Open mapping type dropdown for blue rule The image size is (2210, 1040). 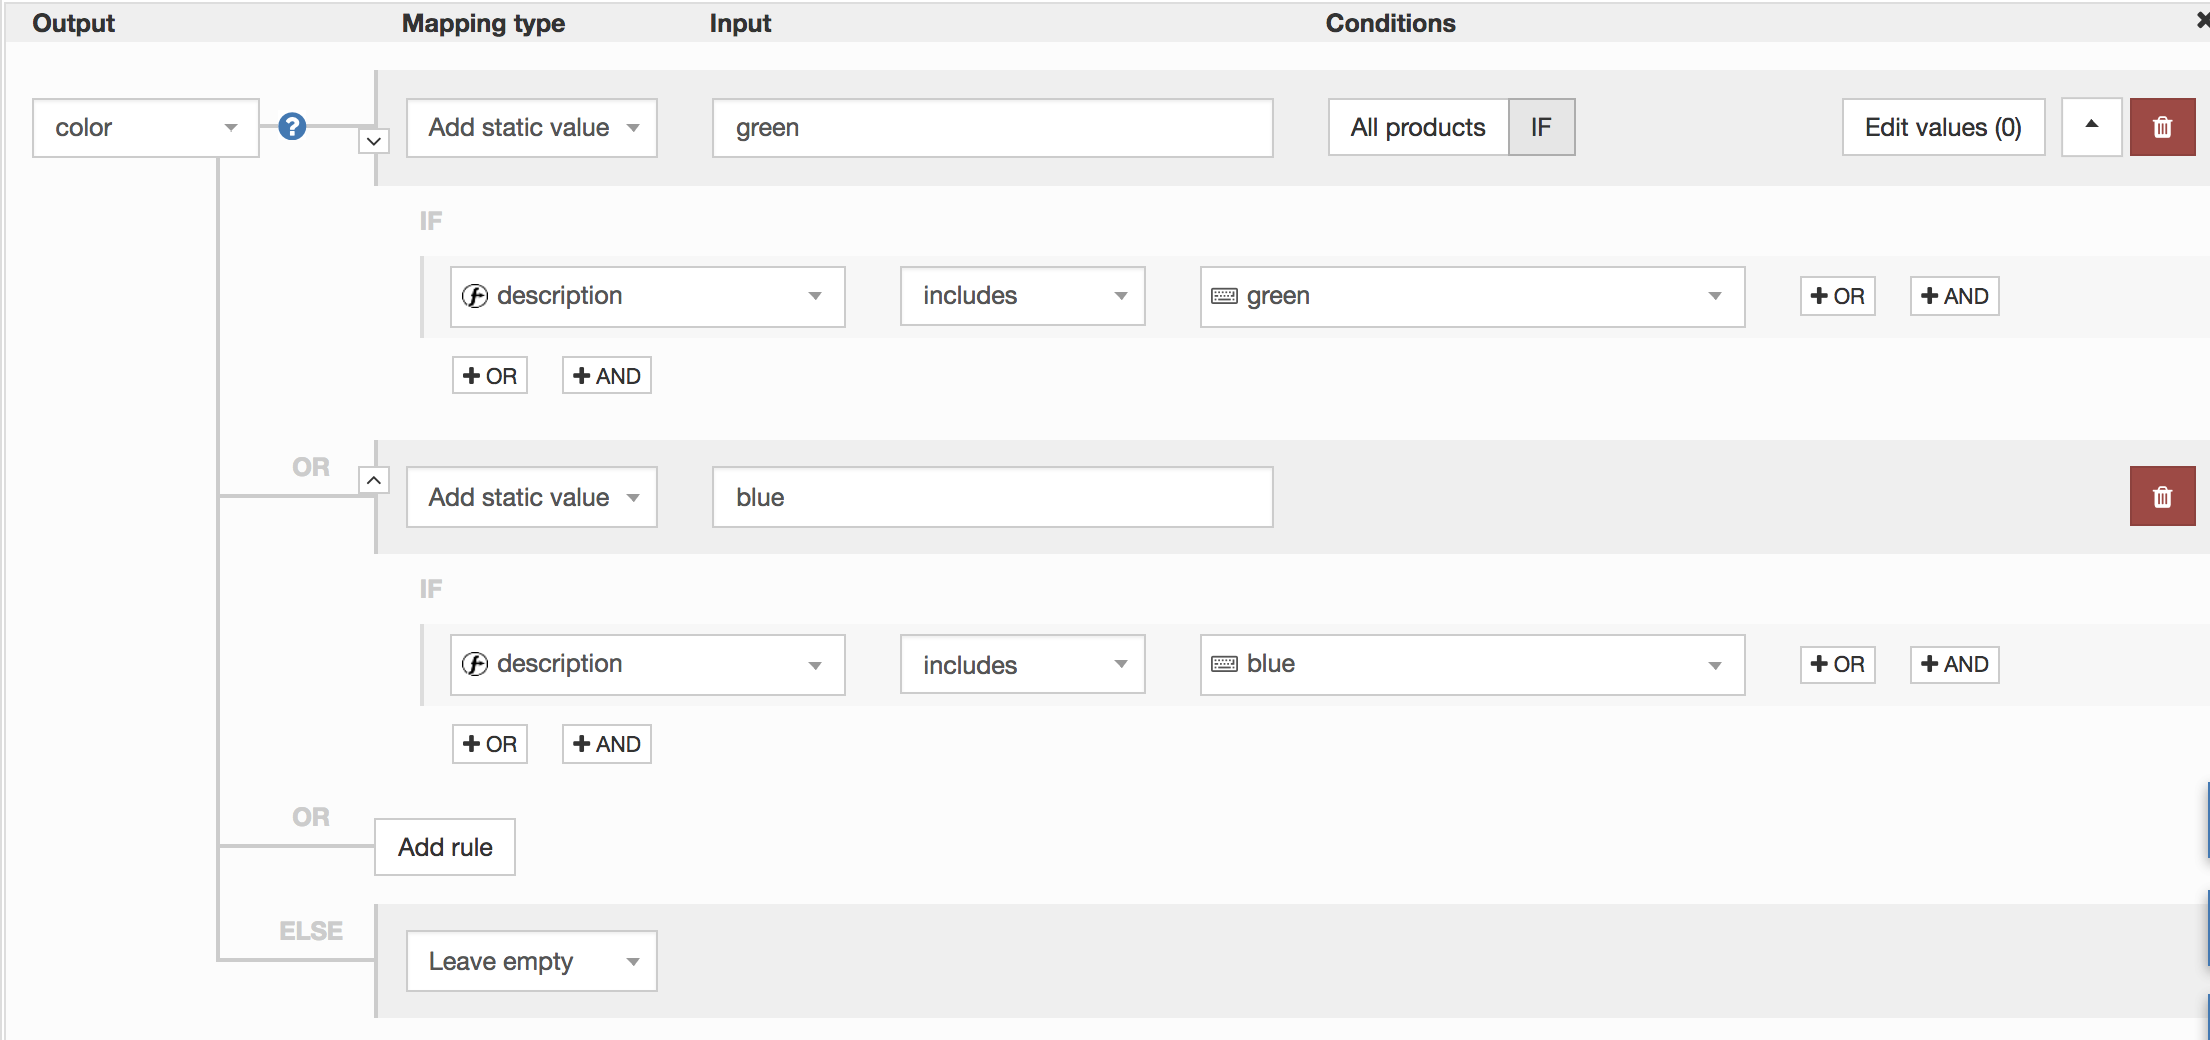[x=531, y=497]
